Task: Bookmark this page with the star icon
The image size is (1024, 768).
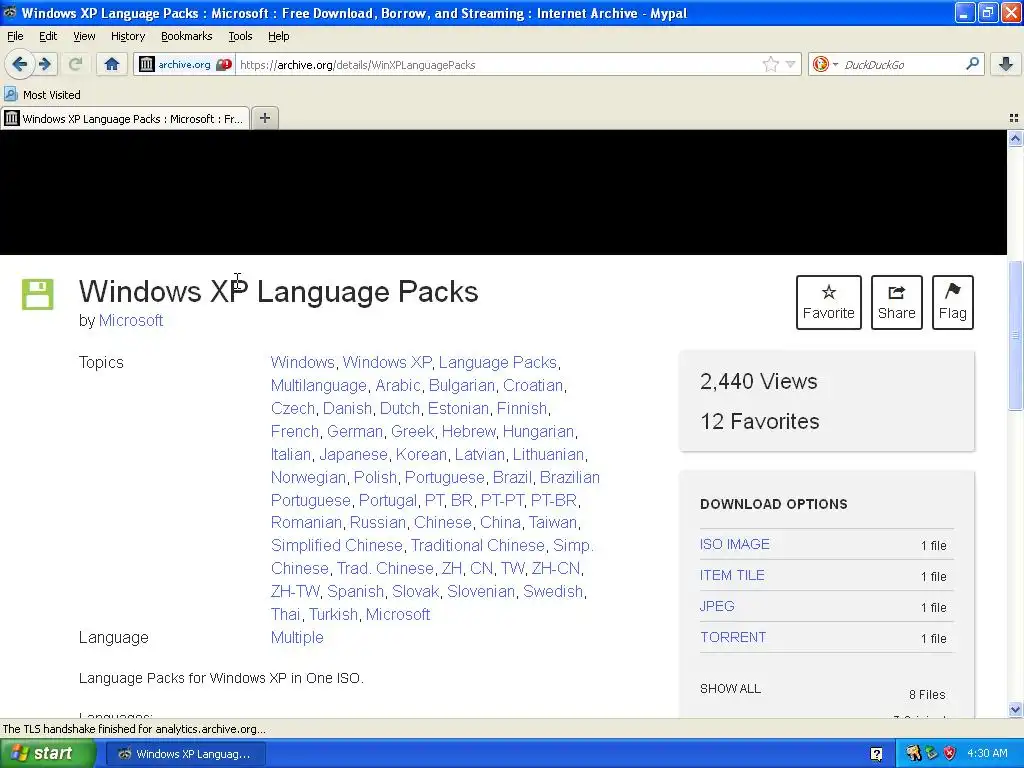Action: coord(771,64)
